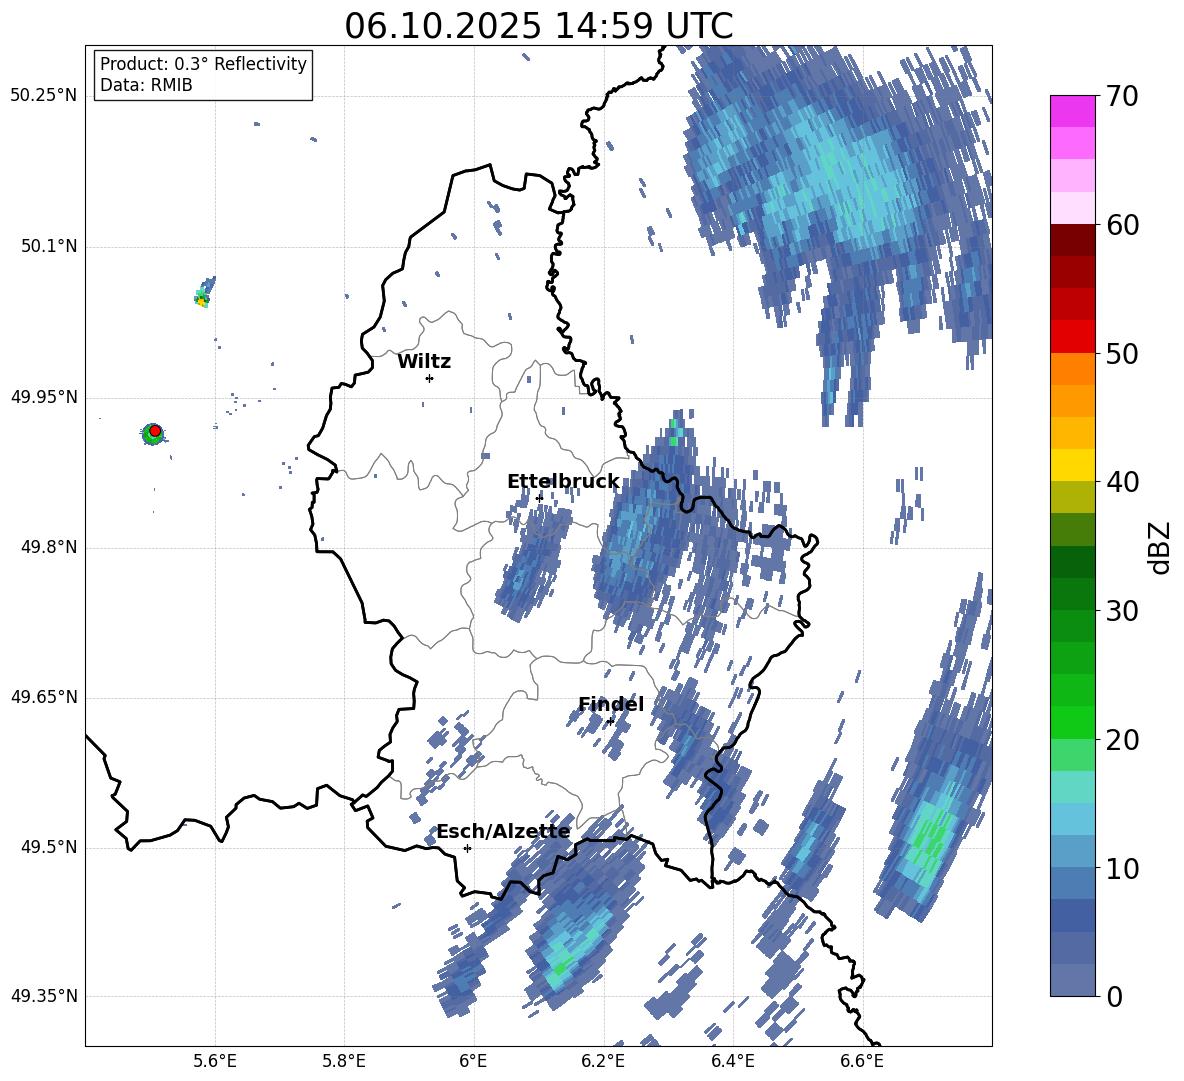The width and height of the screenshot is (1184, 1081).
Task: Pick the dark red swatch below 60 dBZ
Action: pyautogui.click(x=1072, y=240)
